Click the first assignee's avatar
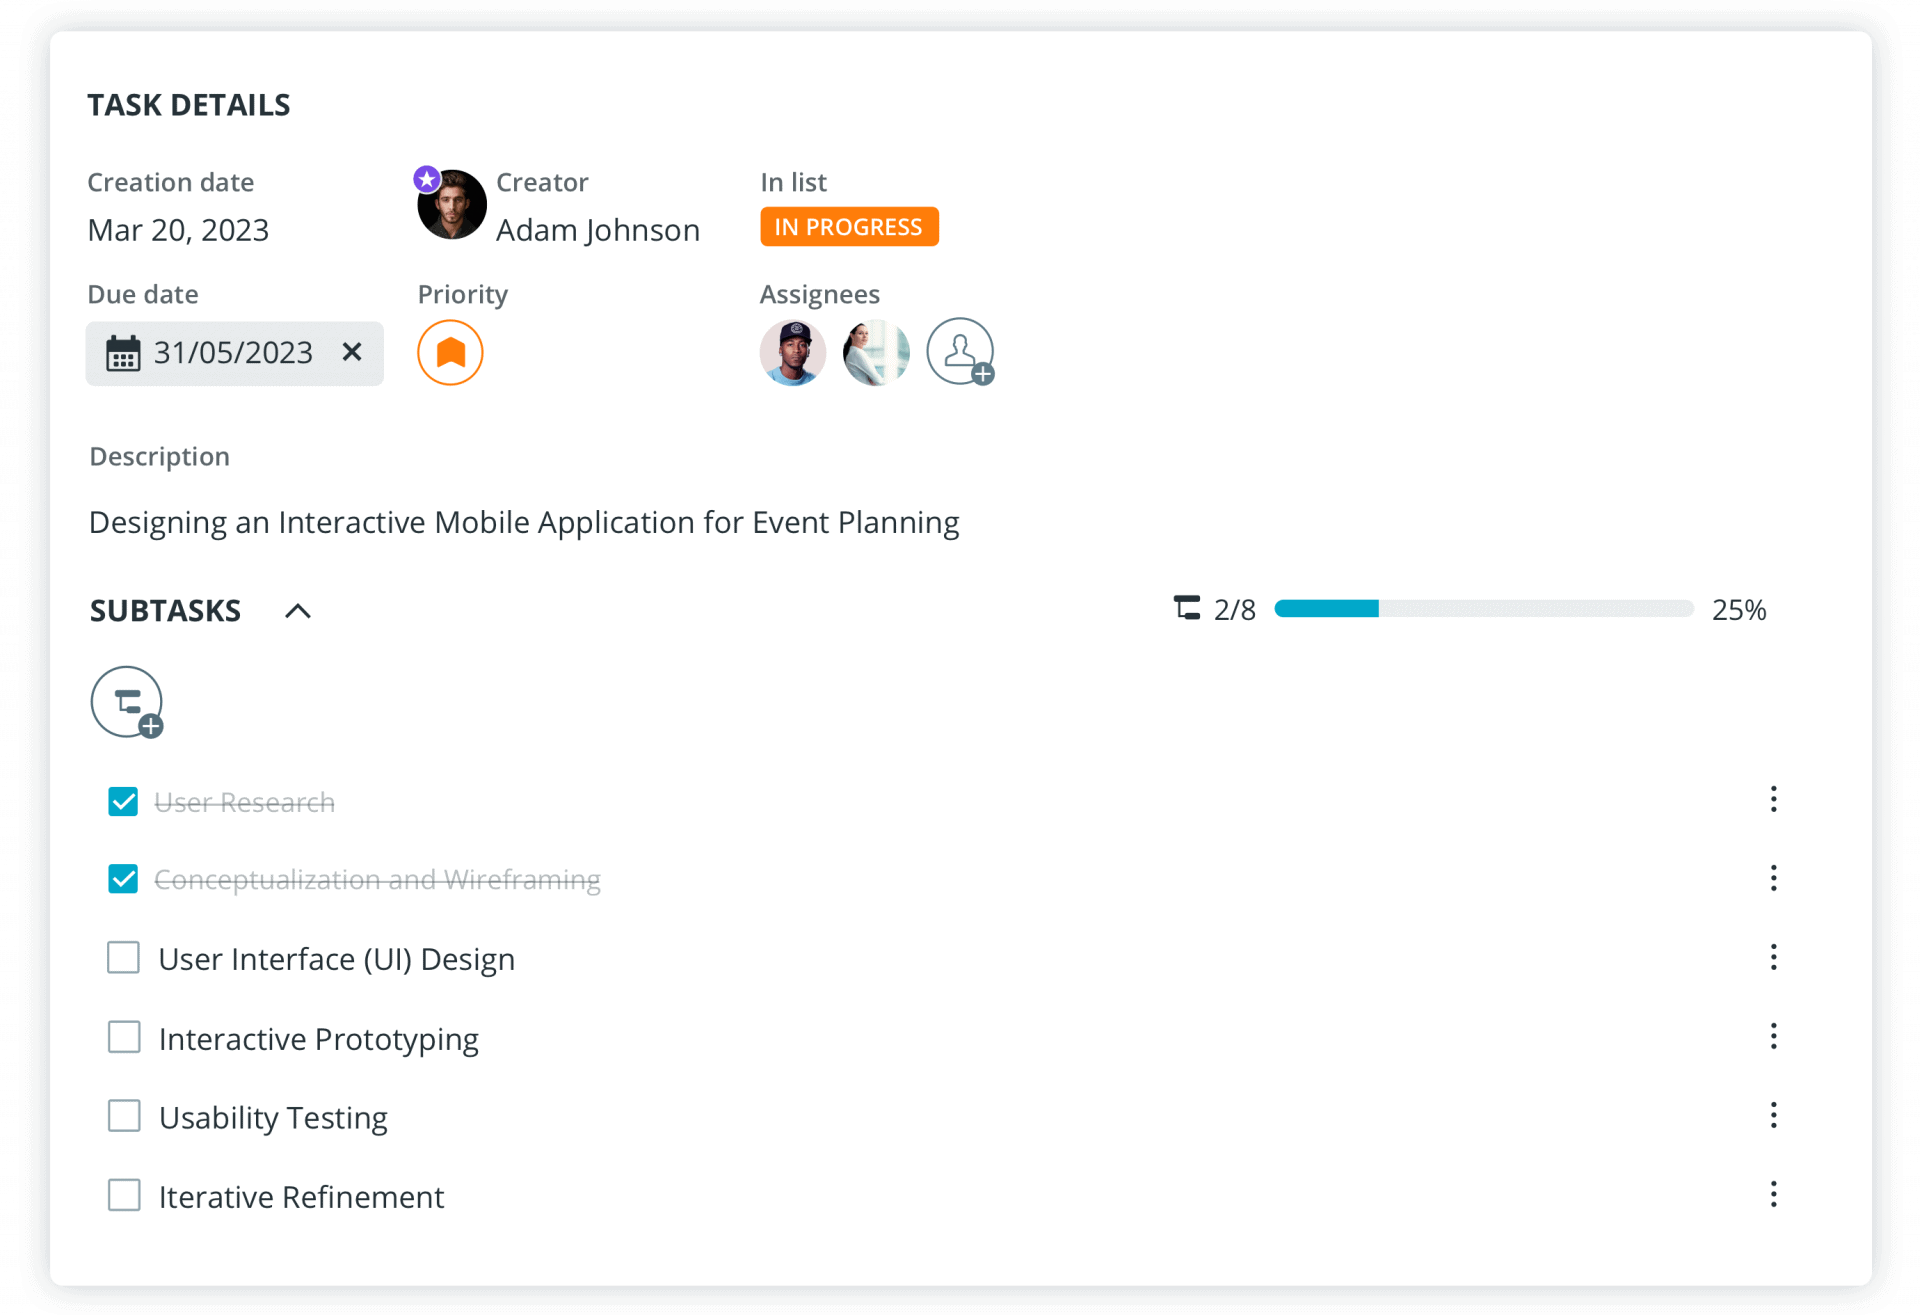Screen dimensions: 1920x1315 tap(793, 352)
